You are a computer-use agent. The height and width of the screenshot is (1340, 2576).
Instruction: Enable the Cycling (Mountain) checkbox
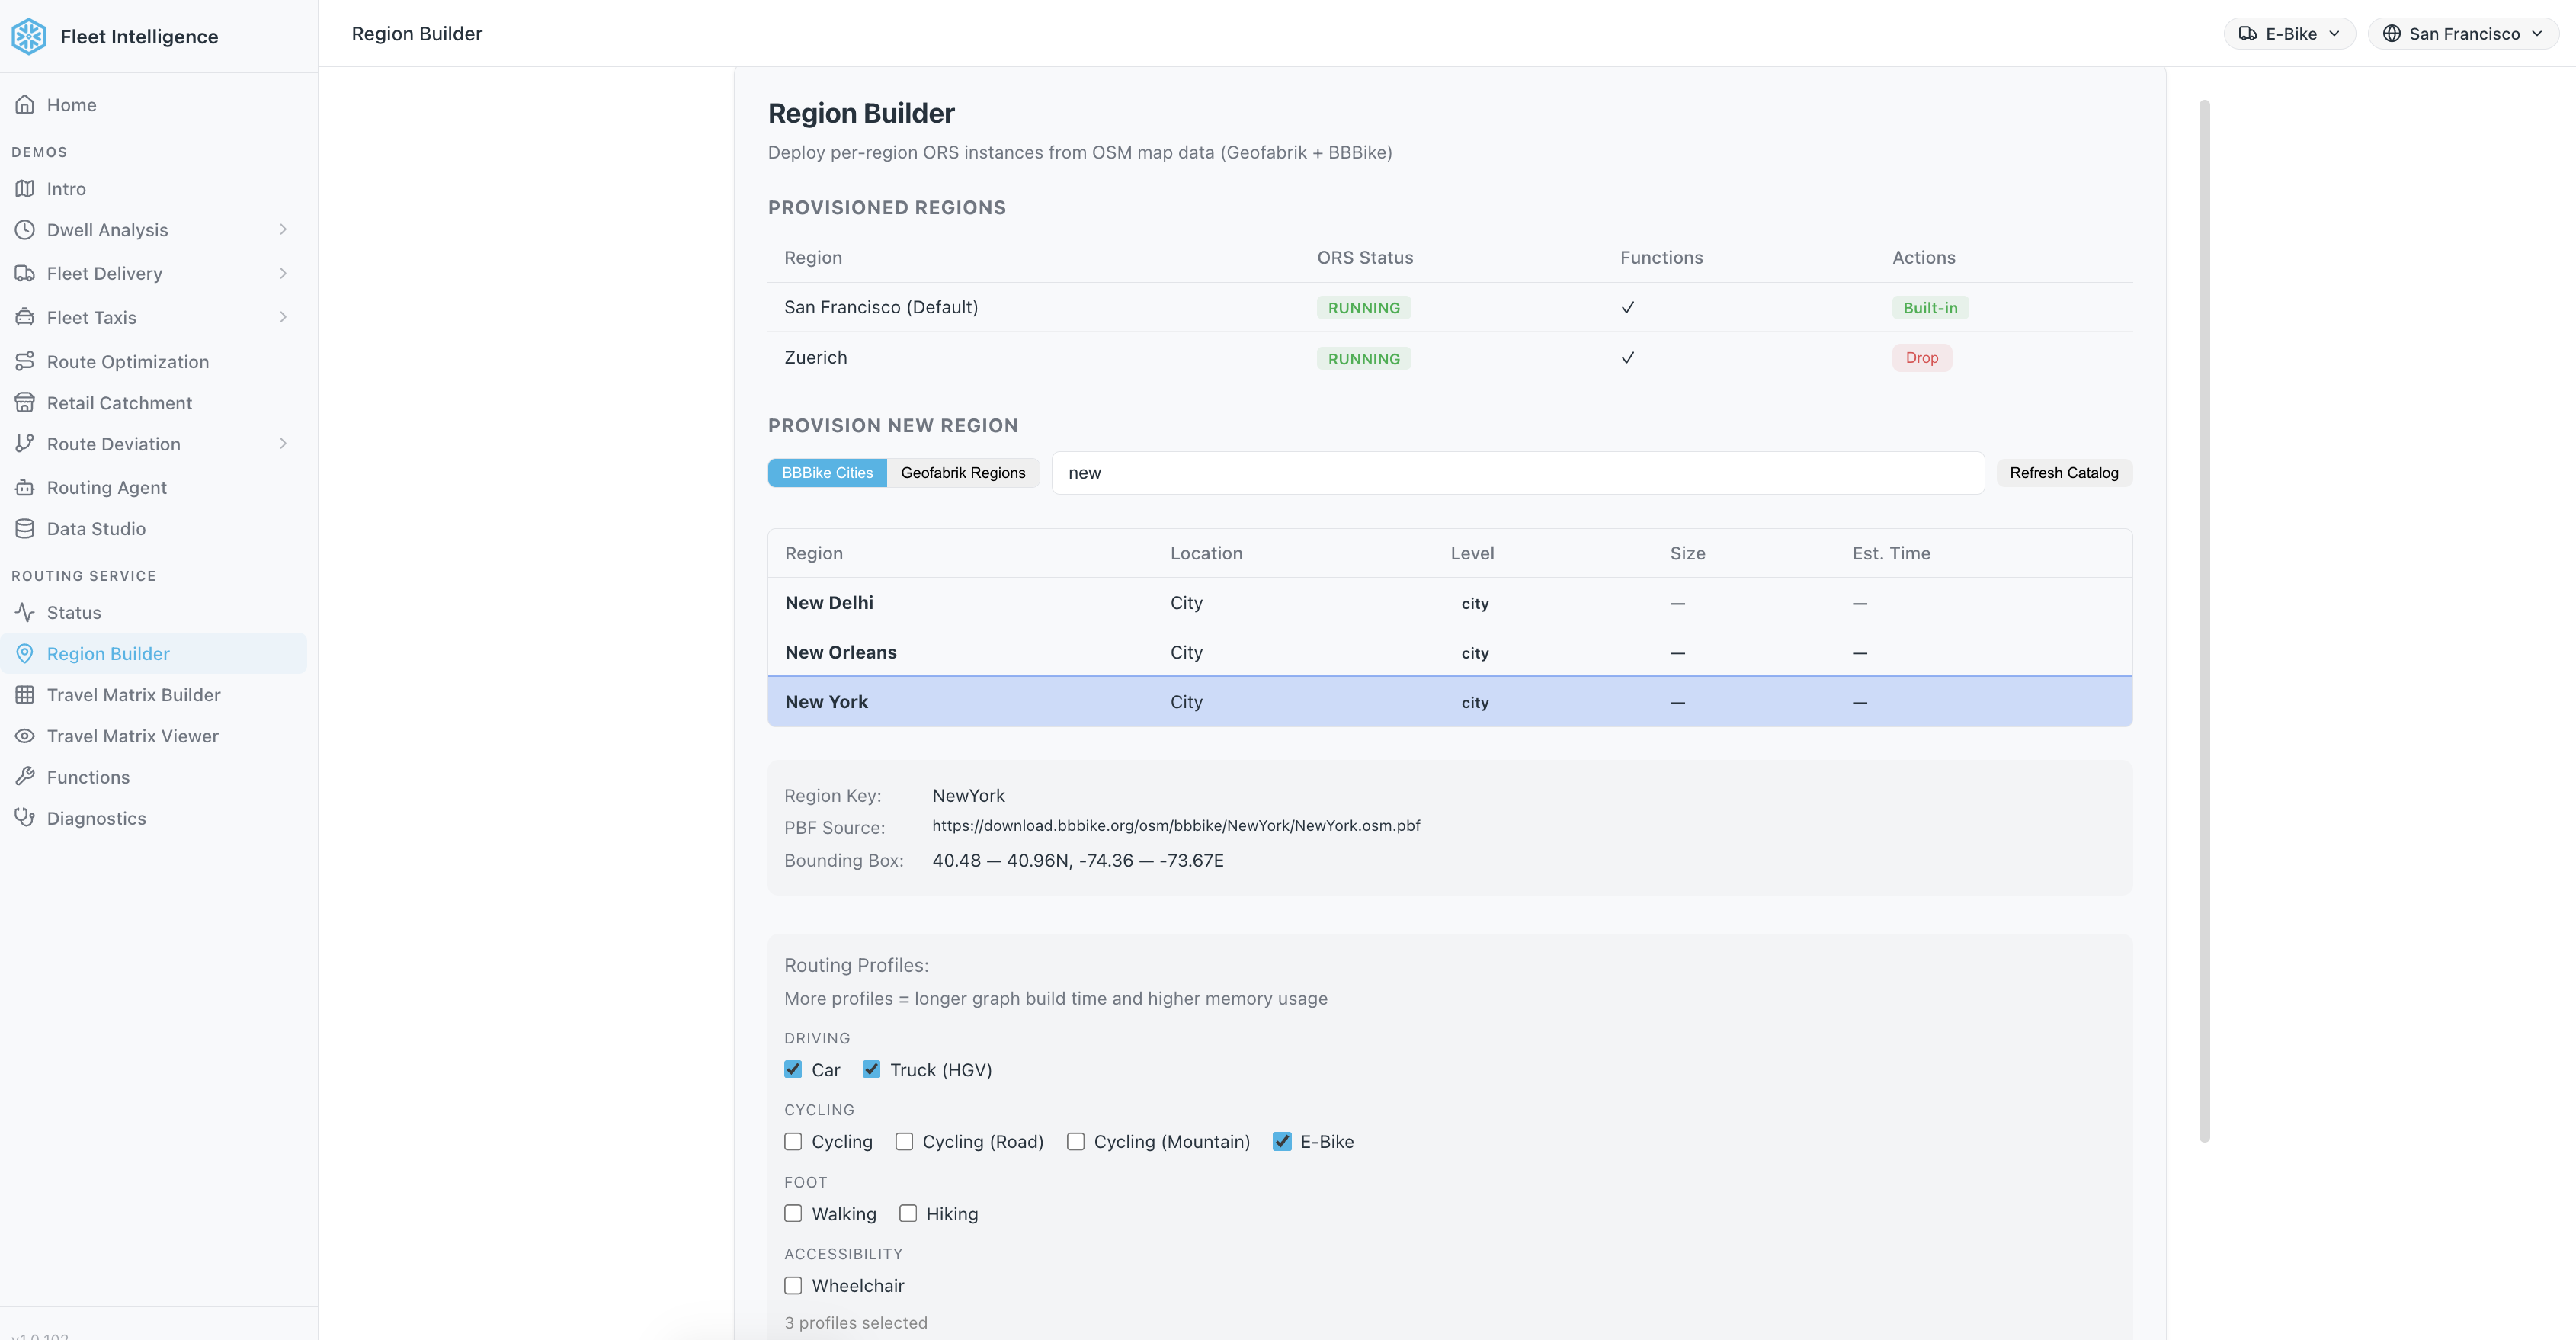1076,1141
